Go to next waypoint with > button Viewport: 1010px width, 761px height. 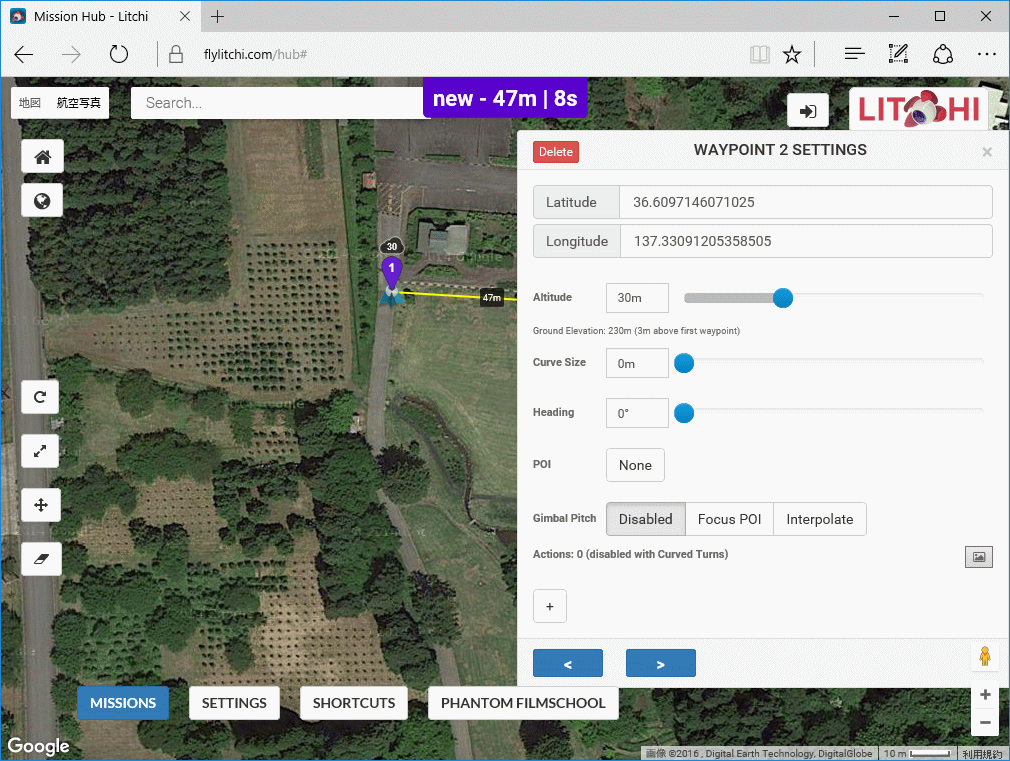(x=660, y=663)
